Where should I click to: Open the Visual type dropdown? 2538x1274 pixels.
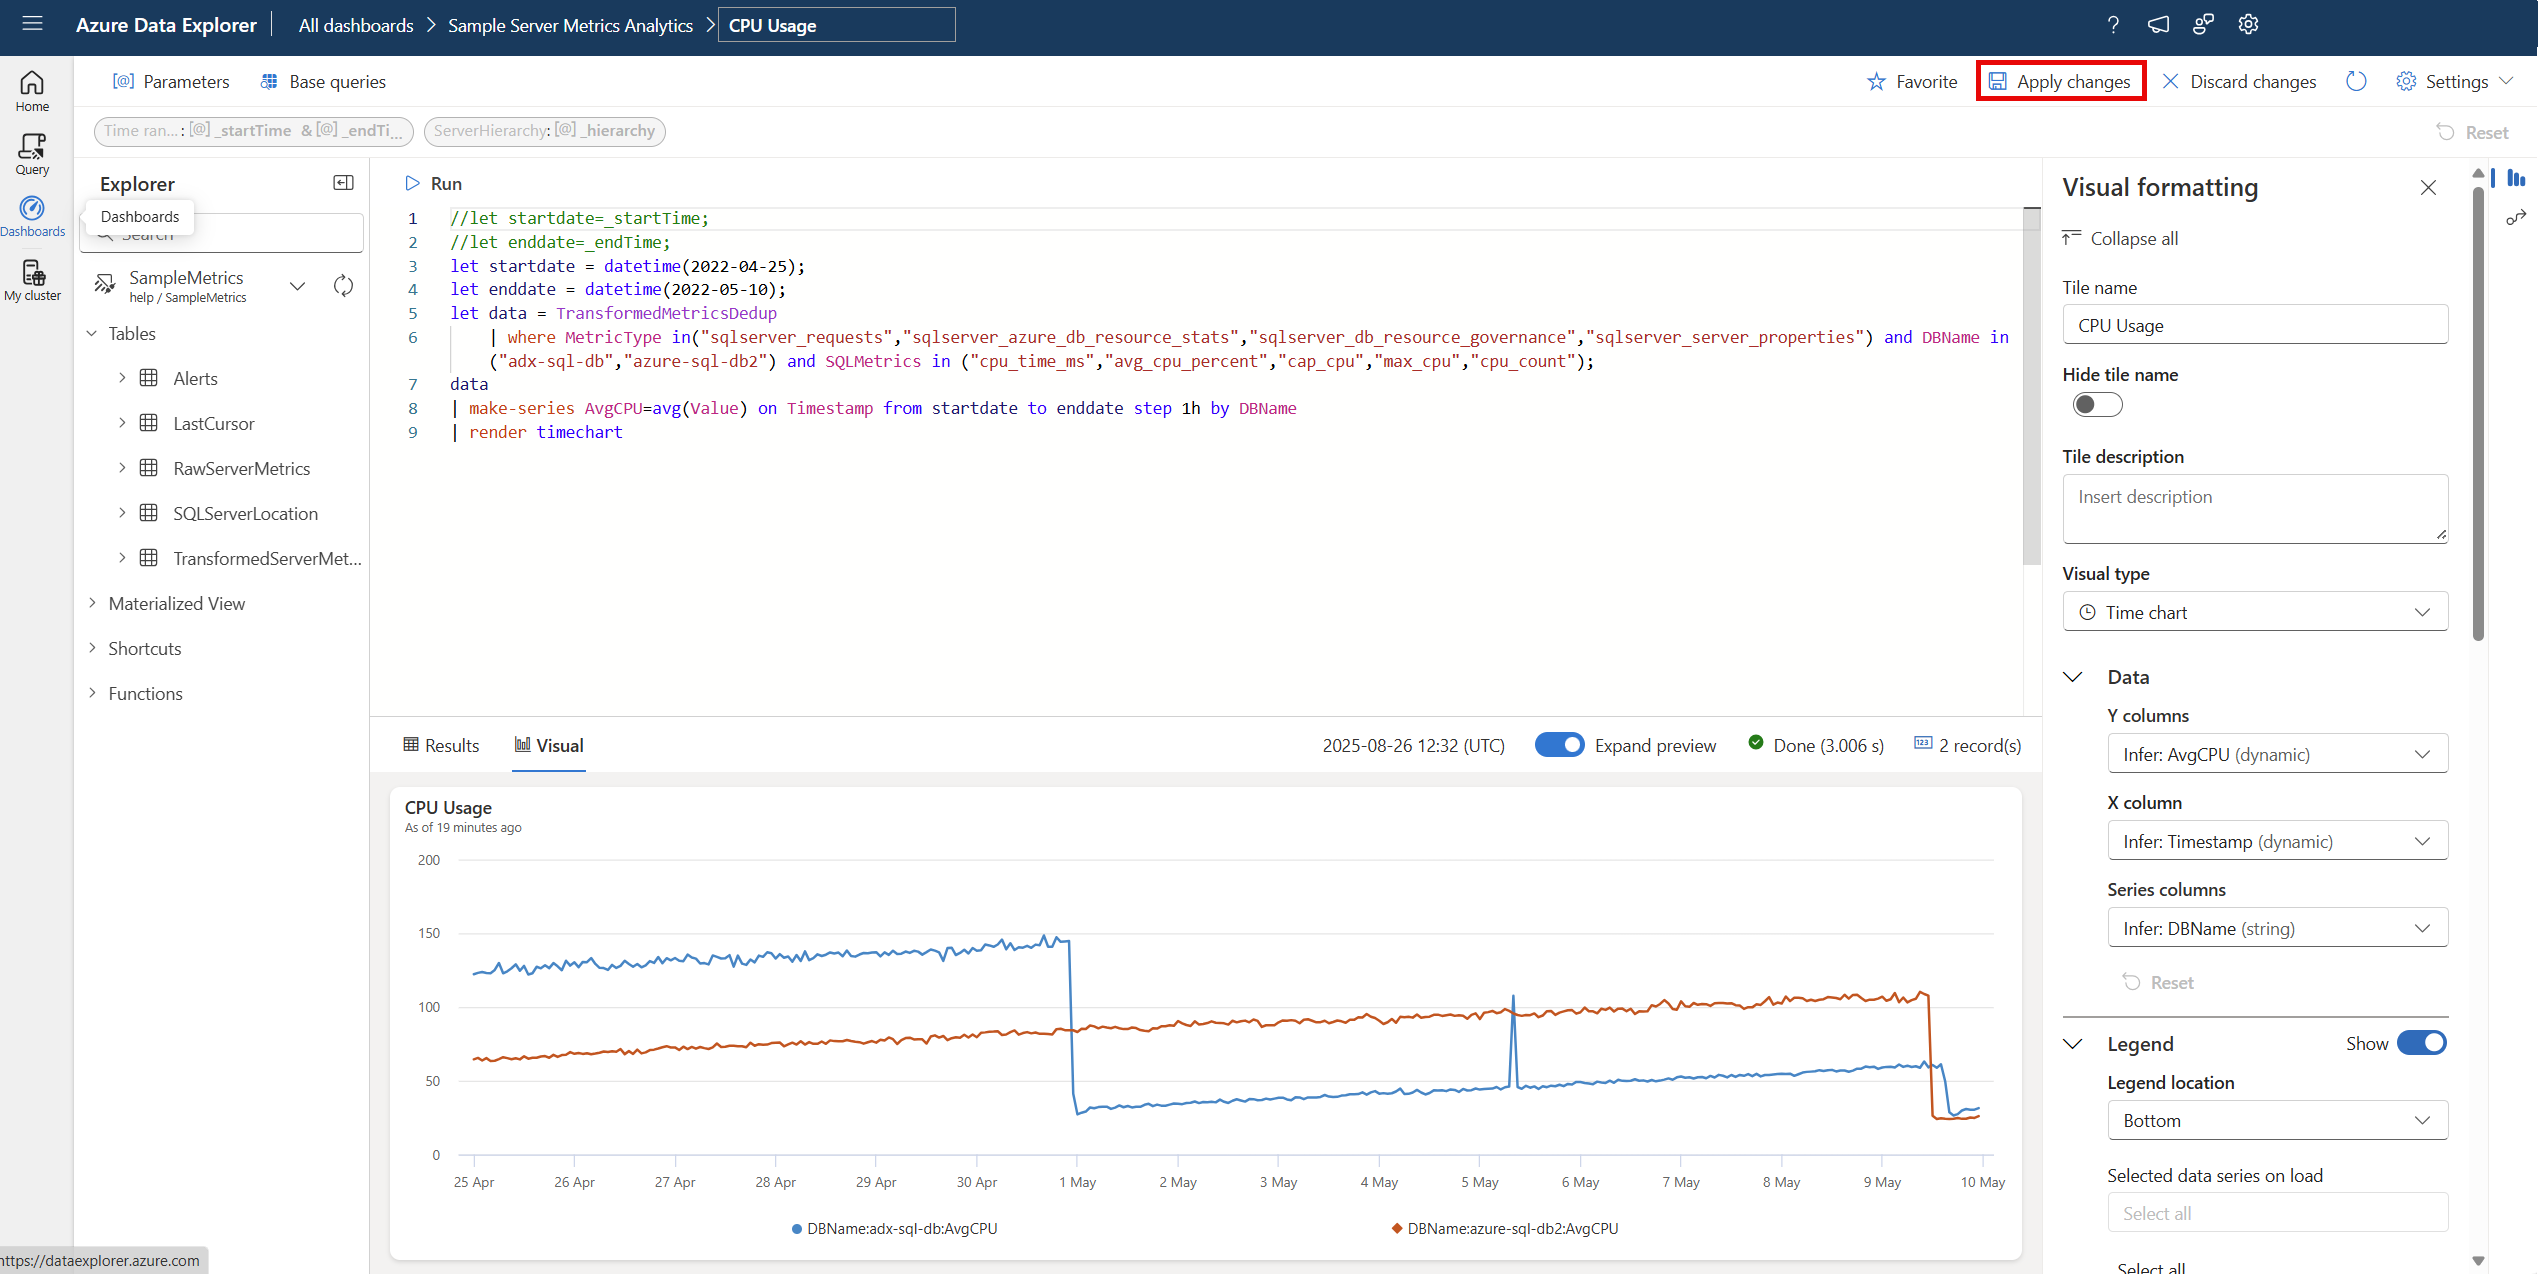[2254, 611]
